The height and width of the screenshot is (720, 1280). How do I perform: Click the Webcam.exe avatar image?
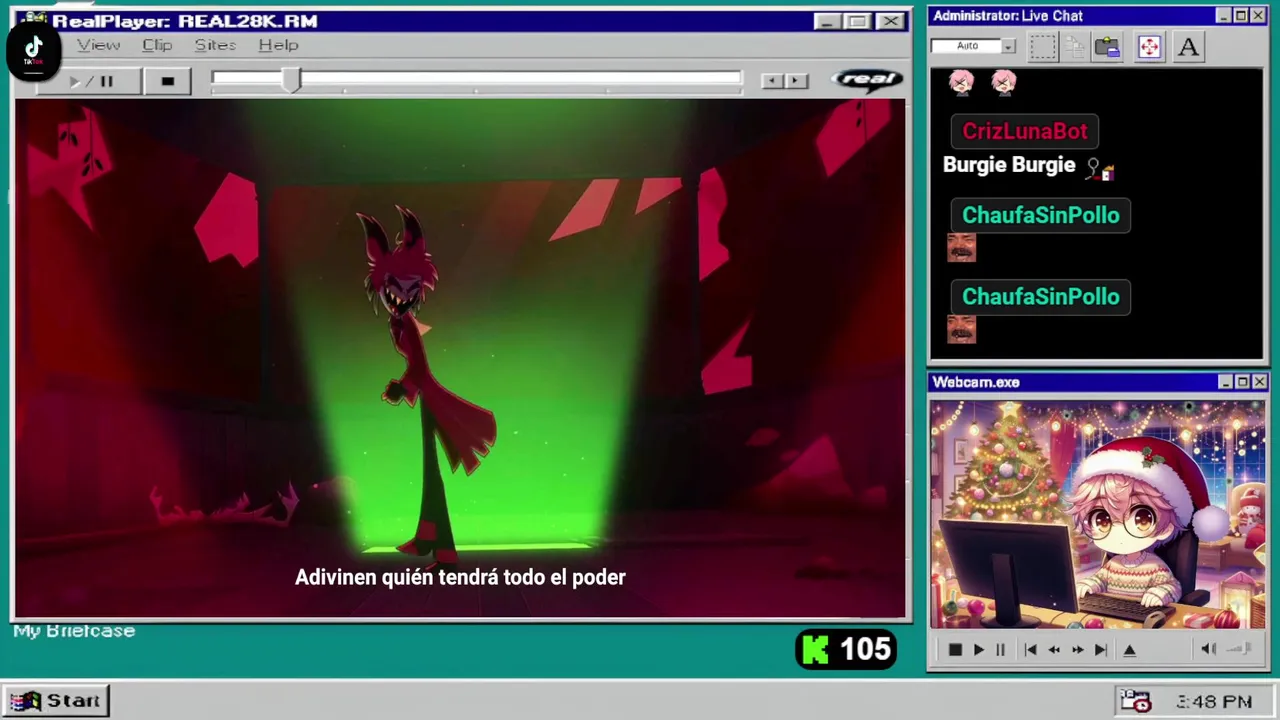(x=1097, y=515)
